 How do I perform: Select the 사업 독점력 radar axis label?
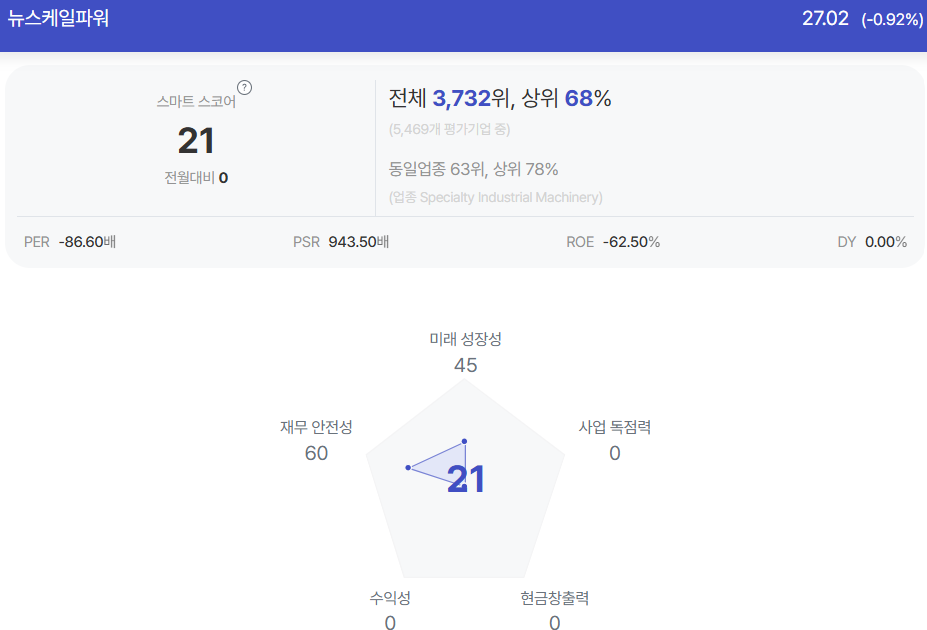[615, 427]
